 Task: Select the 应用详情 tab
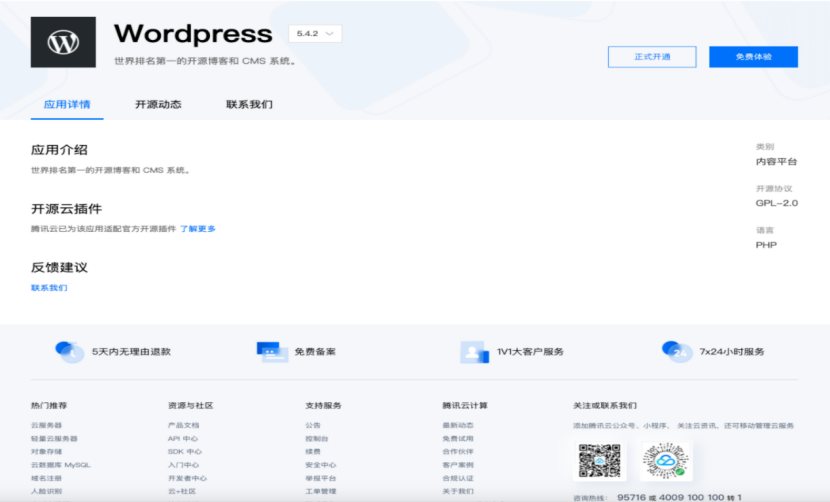pos(67,104)
